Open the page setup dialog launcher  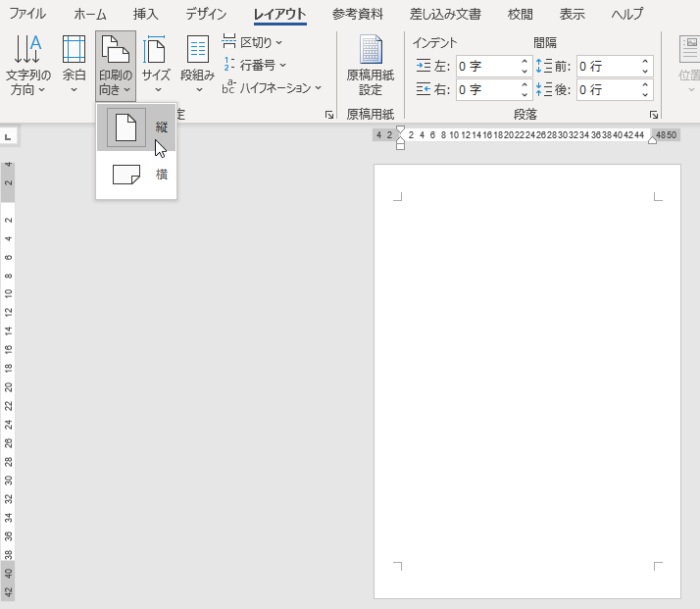point(330,116)
